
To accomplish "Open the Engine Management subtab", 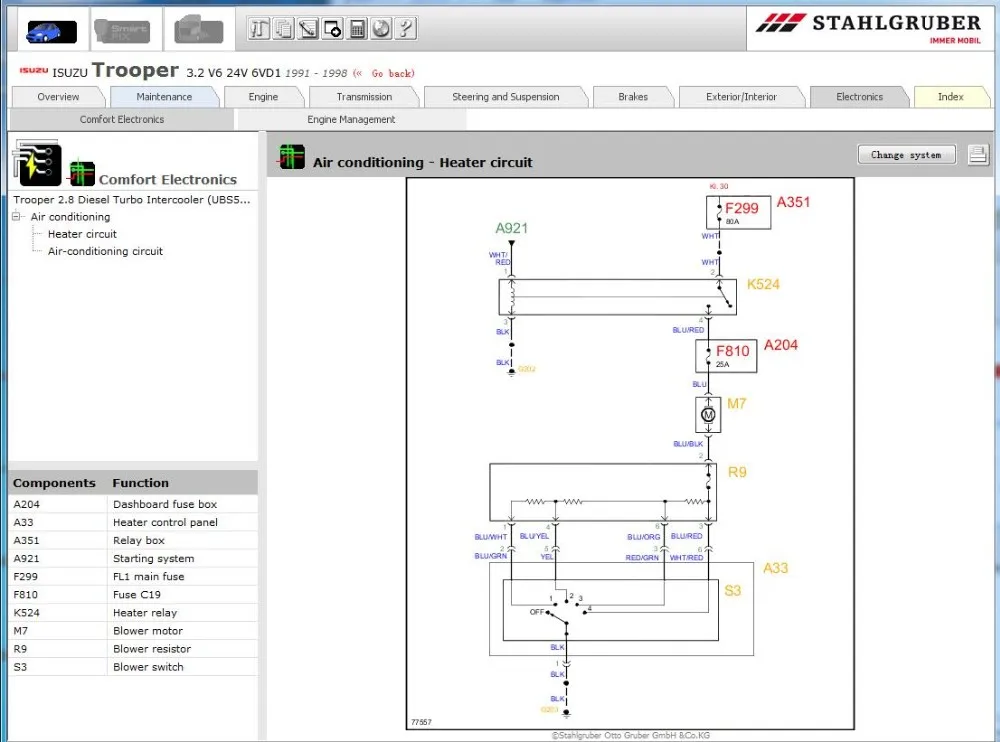I will coord(351,119).
